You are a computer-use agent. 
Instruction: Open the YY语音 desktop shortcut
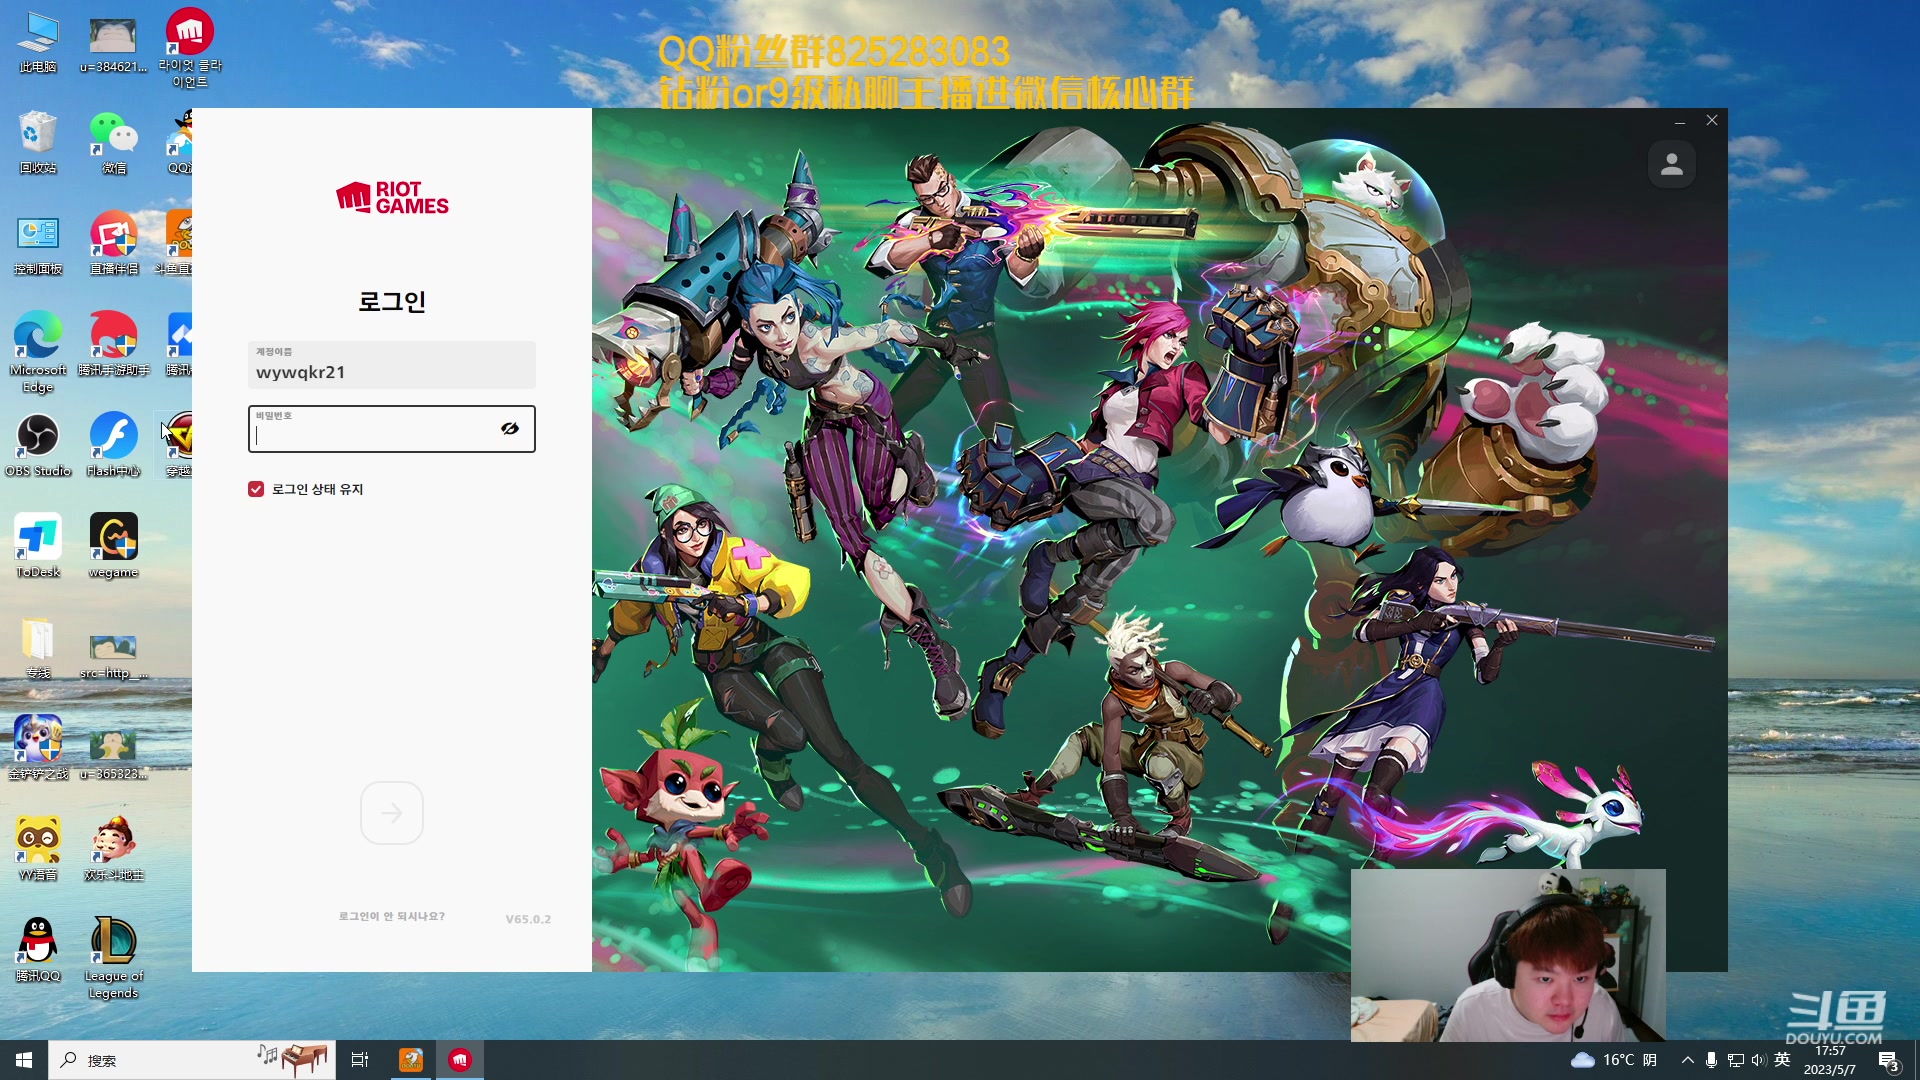tap(38, 850)
